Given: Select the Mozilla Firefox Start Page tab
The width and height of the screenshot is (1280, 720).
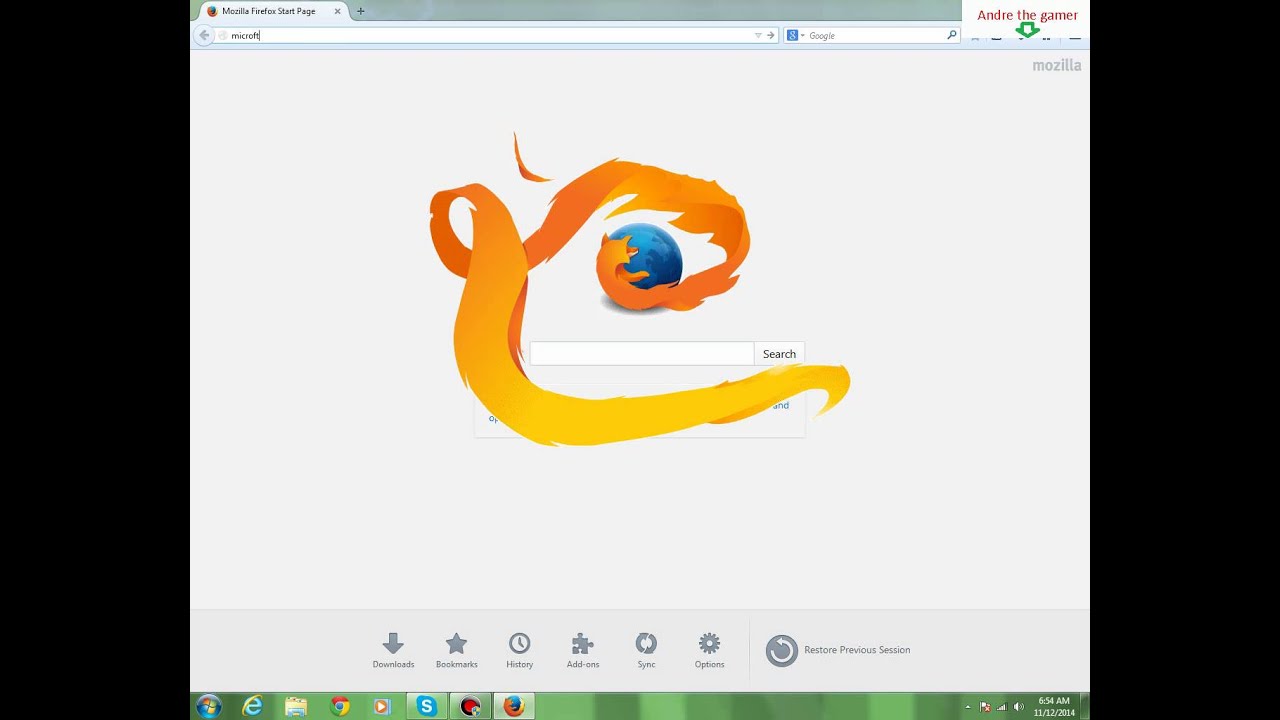Looking at the screenshot, I should [x=268, y=11].
